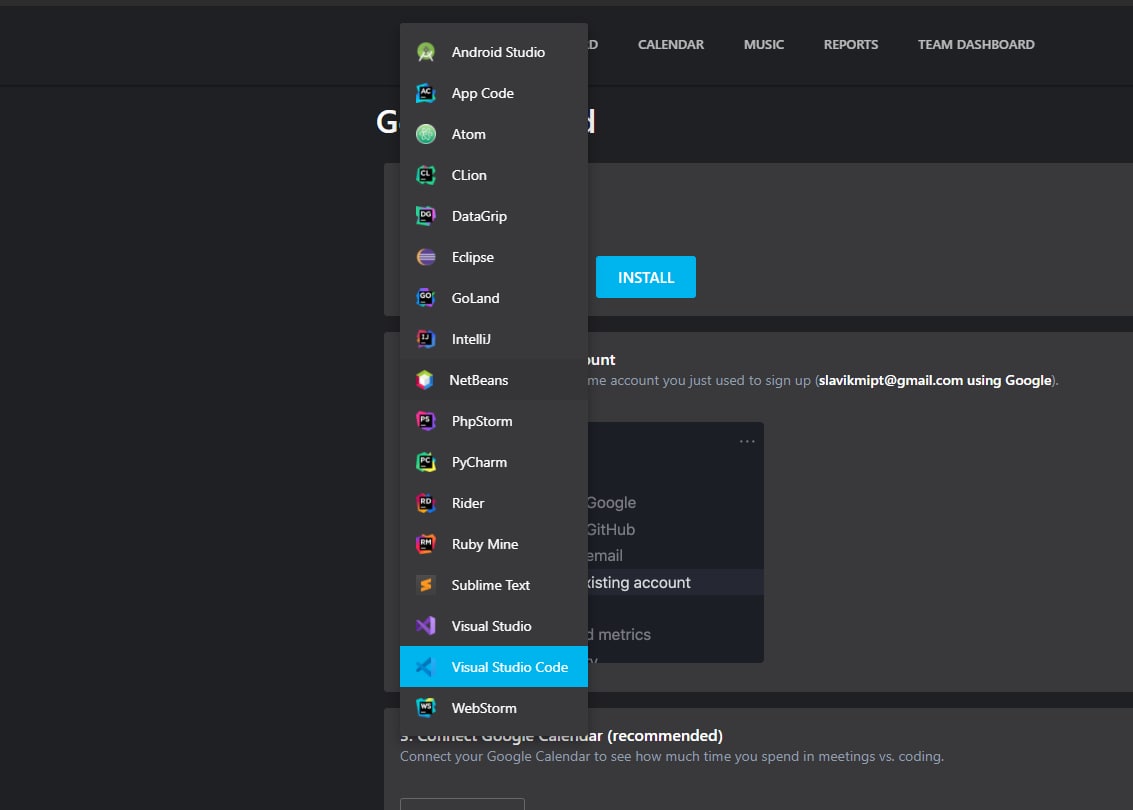Select the Eclipse option
The height and width of the screenshot is (810, 1133).
coord(494,257)
